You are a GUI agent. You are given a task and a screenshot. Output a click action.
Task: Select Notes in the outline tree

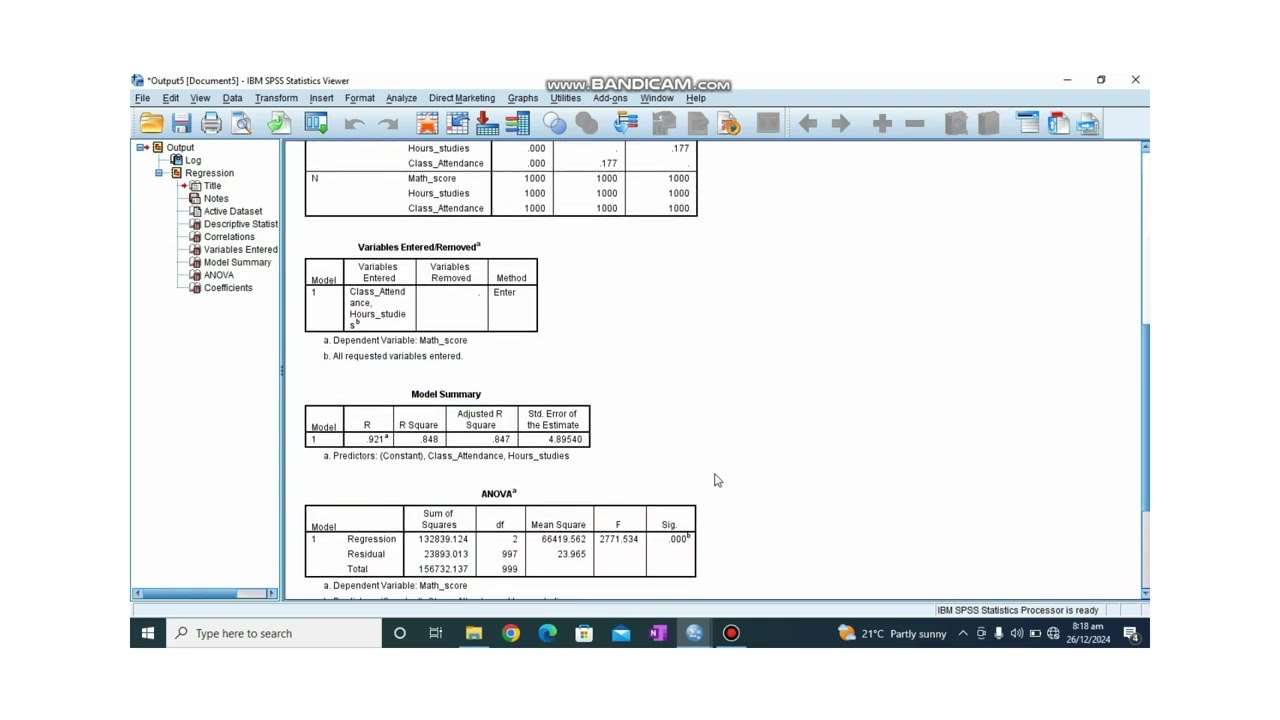pyautogui.click(x=216, y=199)
